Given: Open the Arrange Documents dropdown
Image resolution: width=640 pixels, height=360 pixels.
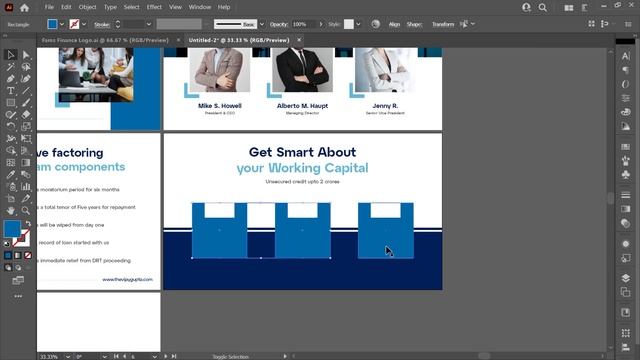Looking at the screenshot, I should click(569, 7).
